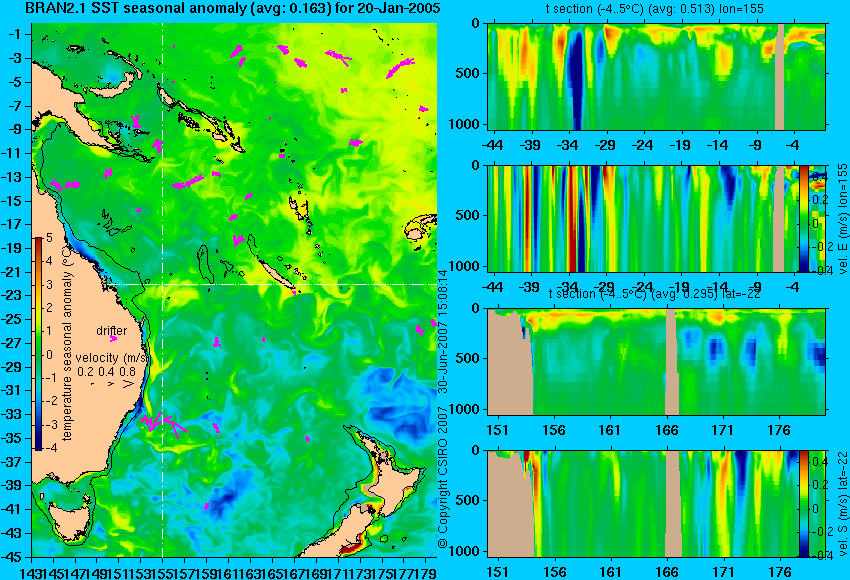Click the "-4" label under the top temperature section

(793, 145)
